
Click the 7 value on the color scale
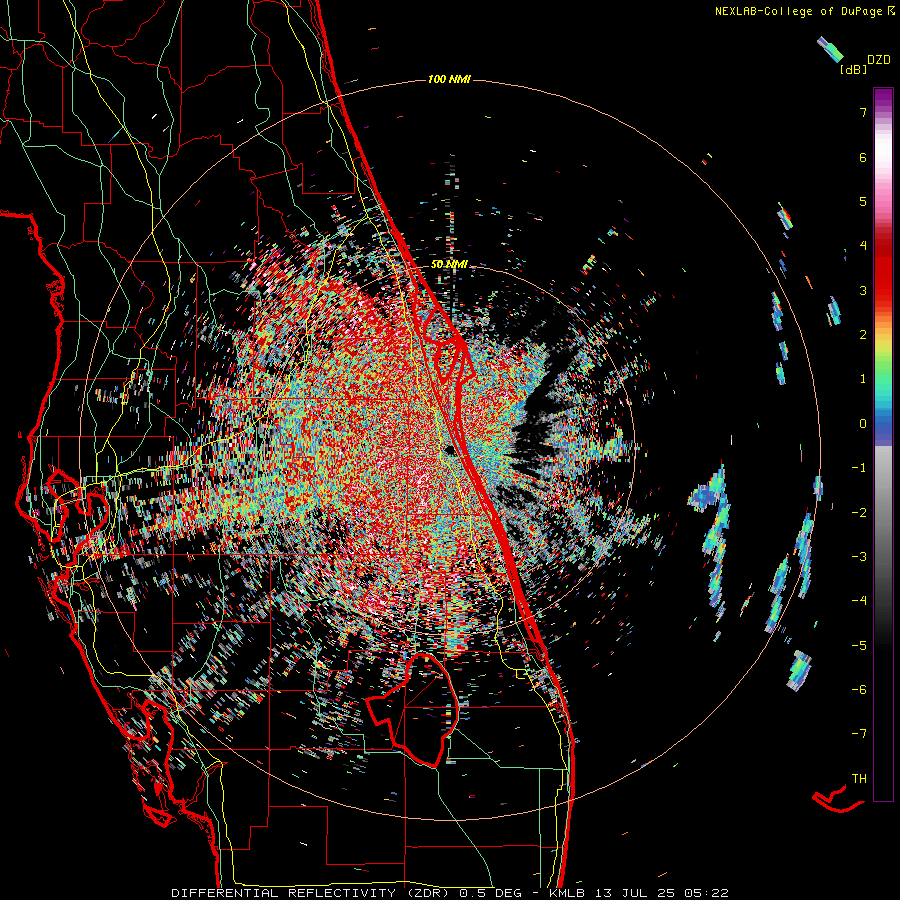[863, 112]
